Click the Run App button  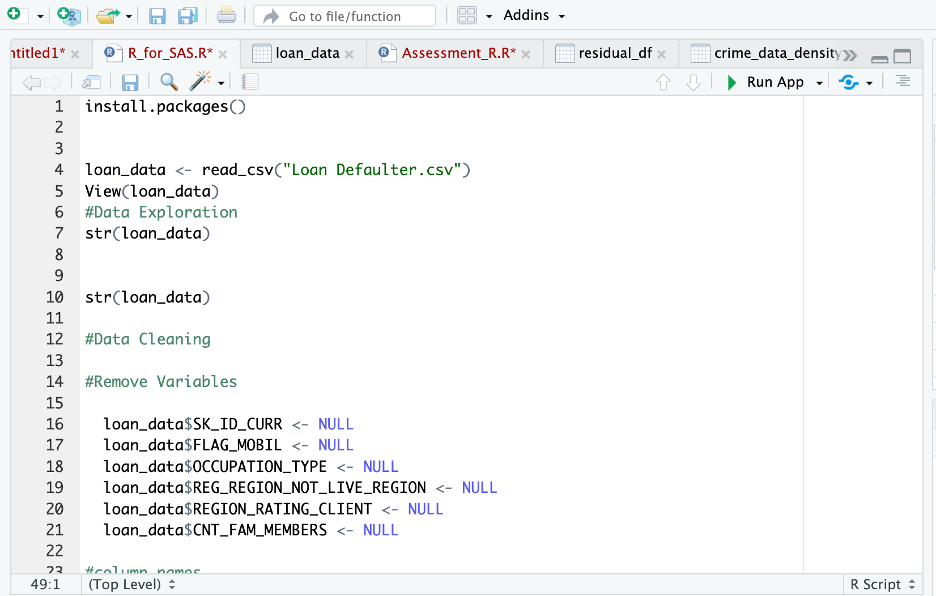[x=765, y=82]
